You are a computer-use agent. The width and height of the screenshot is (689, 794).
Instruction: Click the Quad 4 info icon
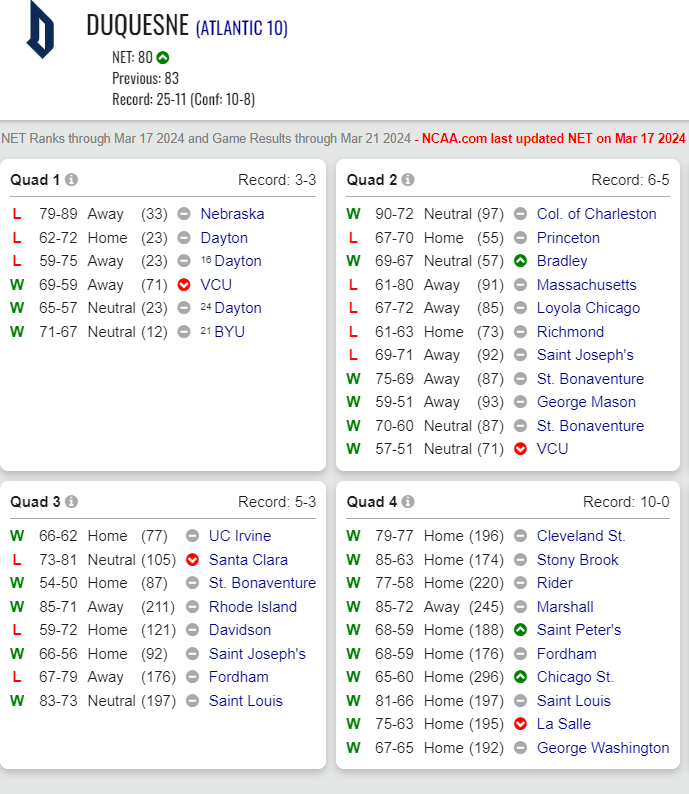point(408,502)
